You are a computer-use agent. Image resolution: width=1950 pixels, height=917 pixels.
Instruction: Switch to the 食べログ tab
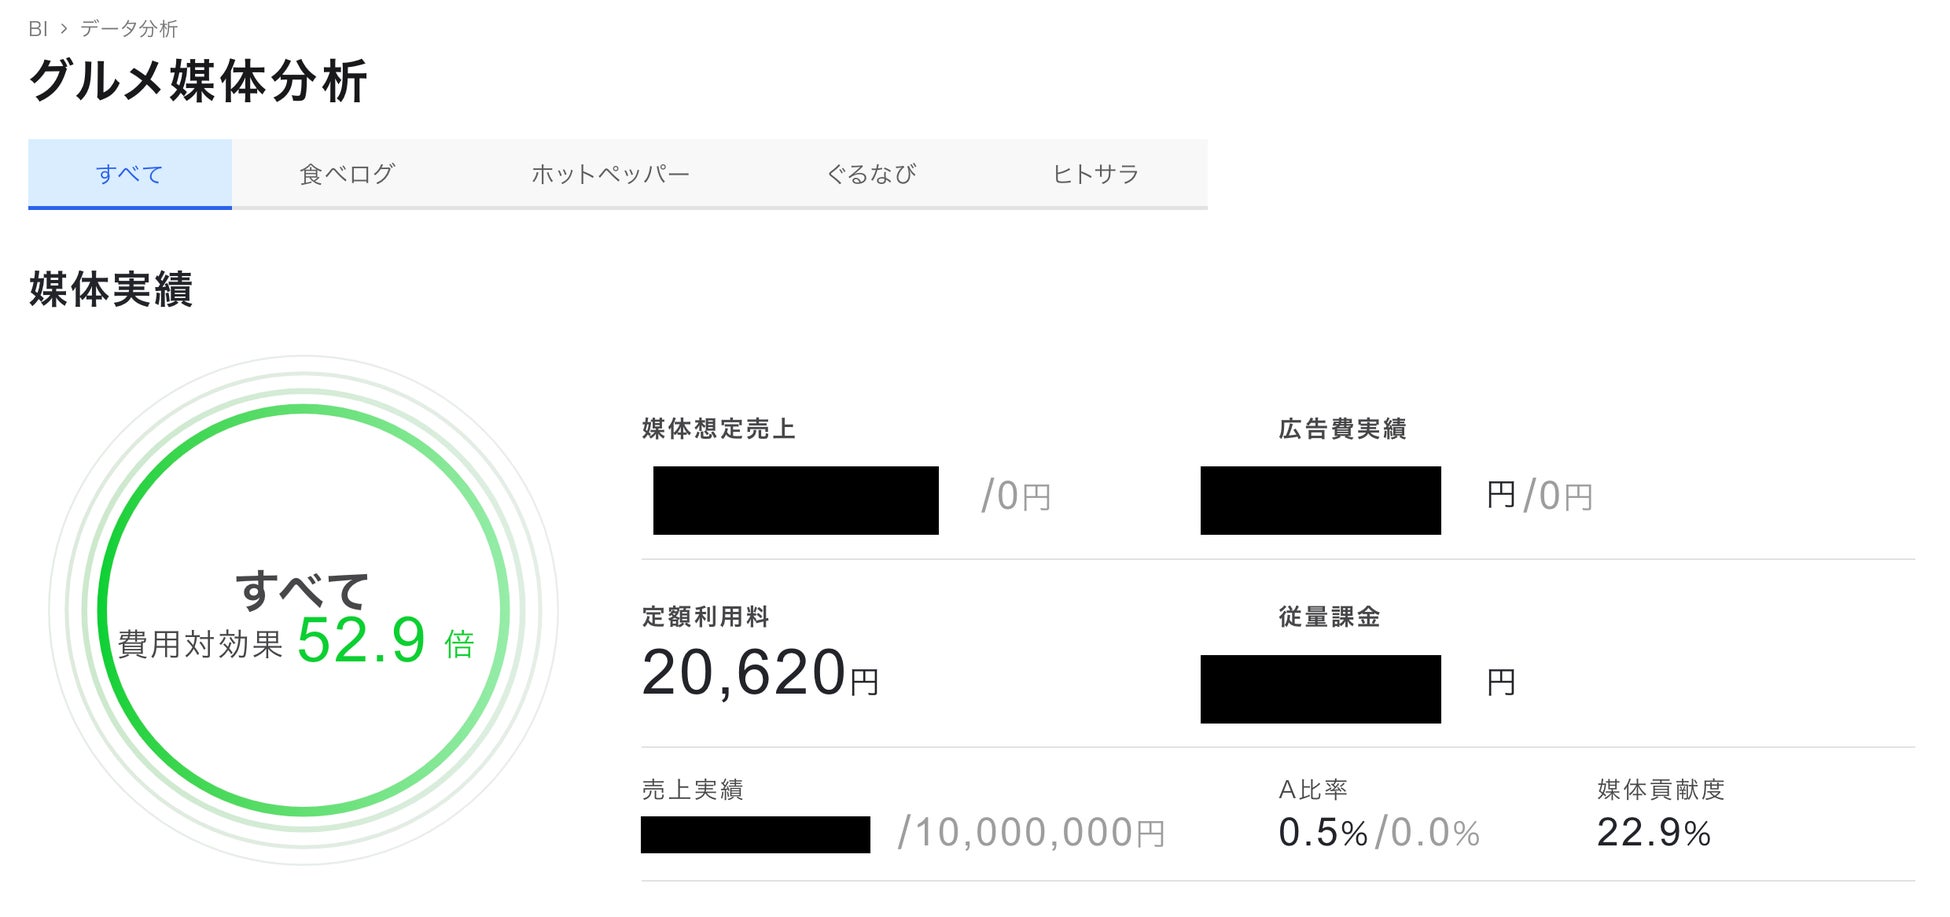click(347, 174)
